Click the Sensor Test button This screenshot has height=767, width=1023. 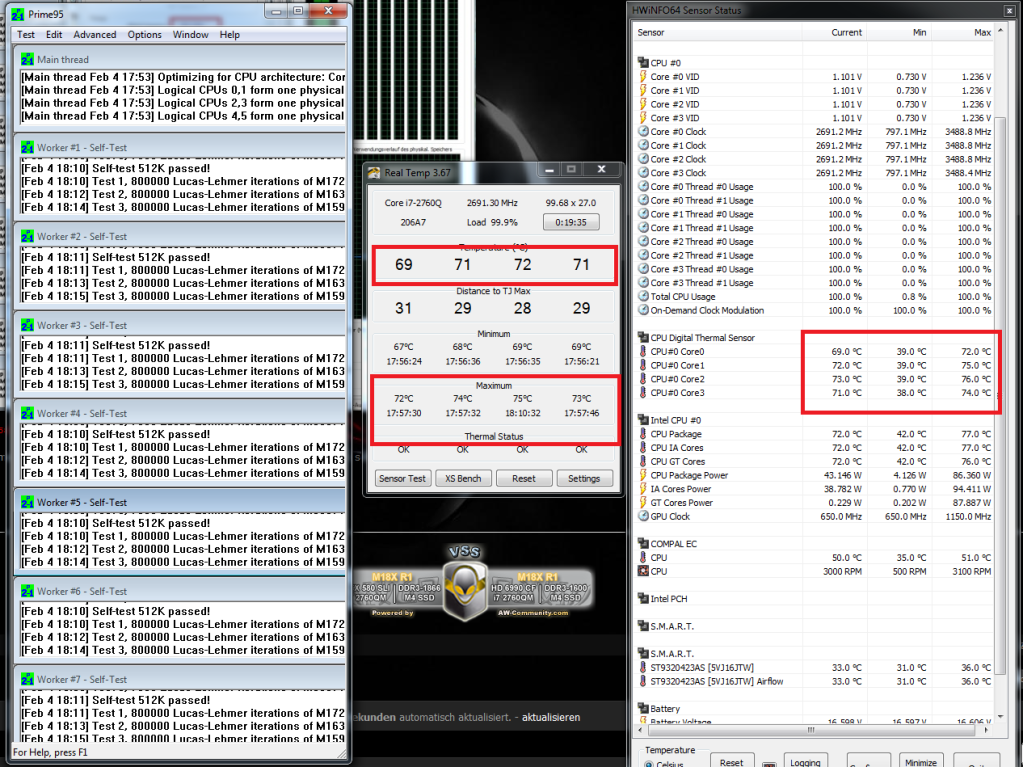[x=402, y=478]
